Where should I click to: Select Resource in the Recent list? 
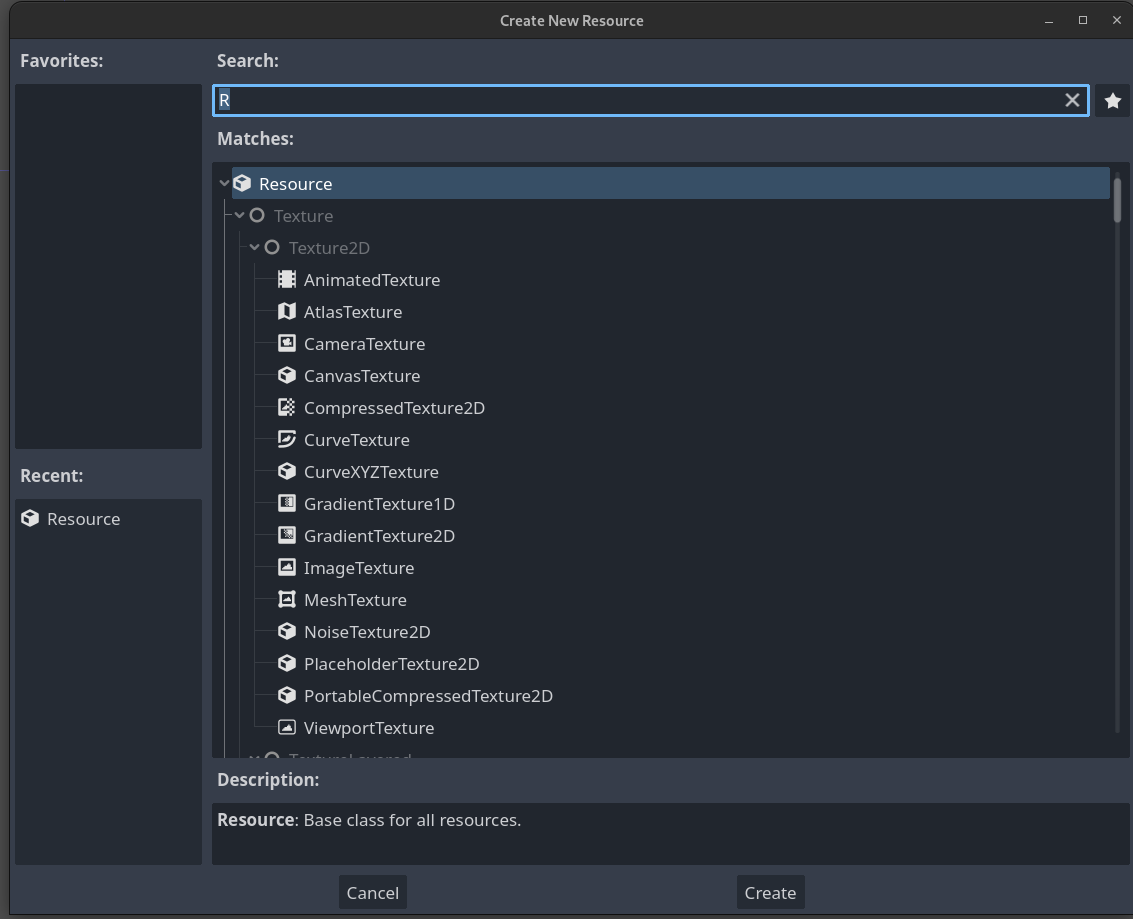click(83, 519)
